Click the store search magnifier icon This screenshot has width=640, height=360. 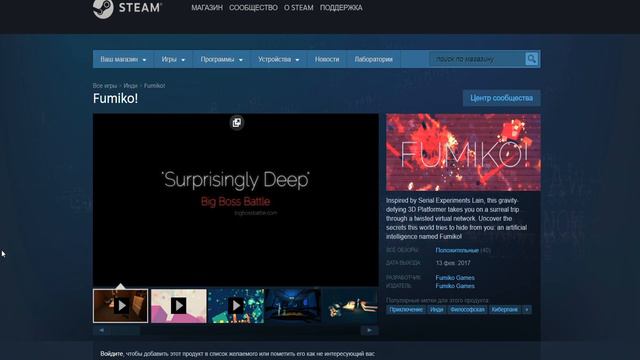tap(531, 59)
